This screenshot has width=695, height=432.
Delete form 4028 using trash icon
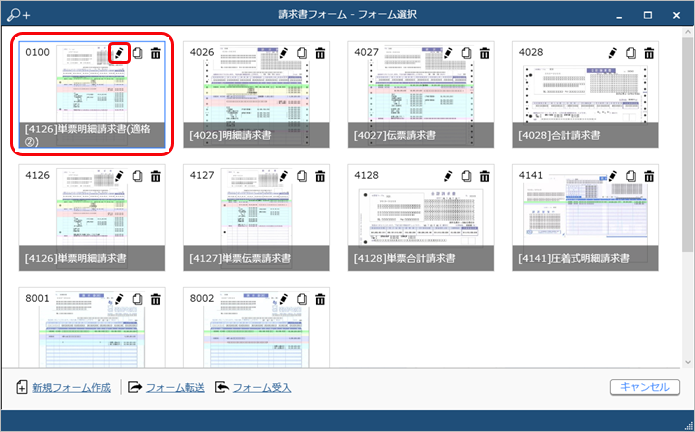(649, 53)
